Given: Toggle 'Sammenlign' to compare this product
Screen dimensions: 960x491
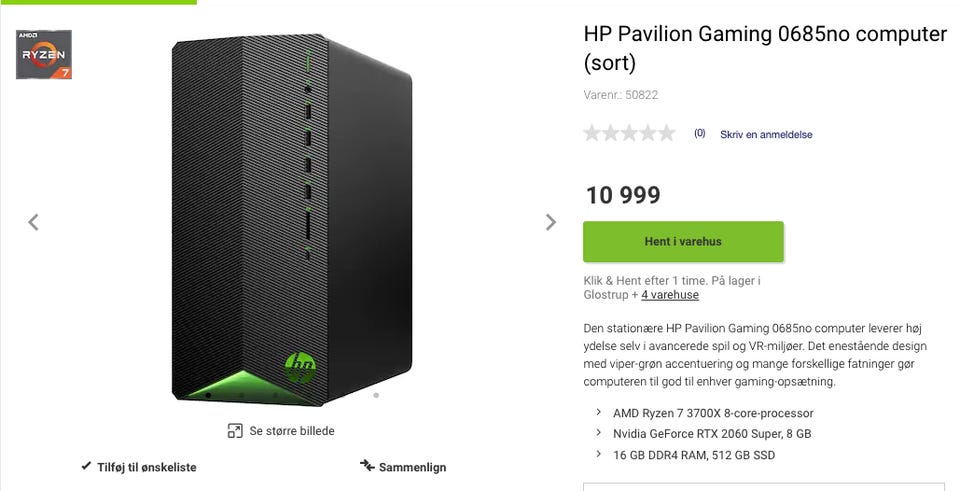Looking at the screenshot, I should (x=412, y=467).
